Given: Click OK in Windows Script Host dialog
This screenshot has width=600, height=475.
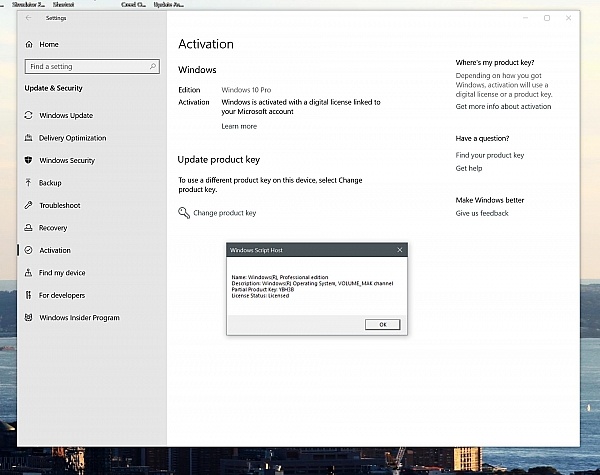Looking at the screenshot, I should pos(383,325).
